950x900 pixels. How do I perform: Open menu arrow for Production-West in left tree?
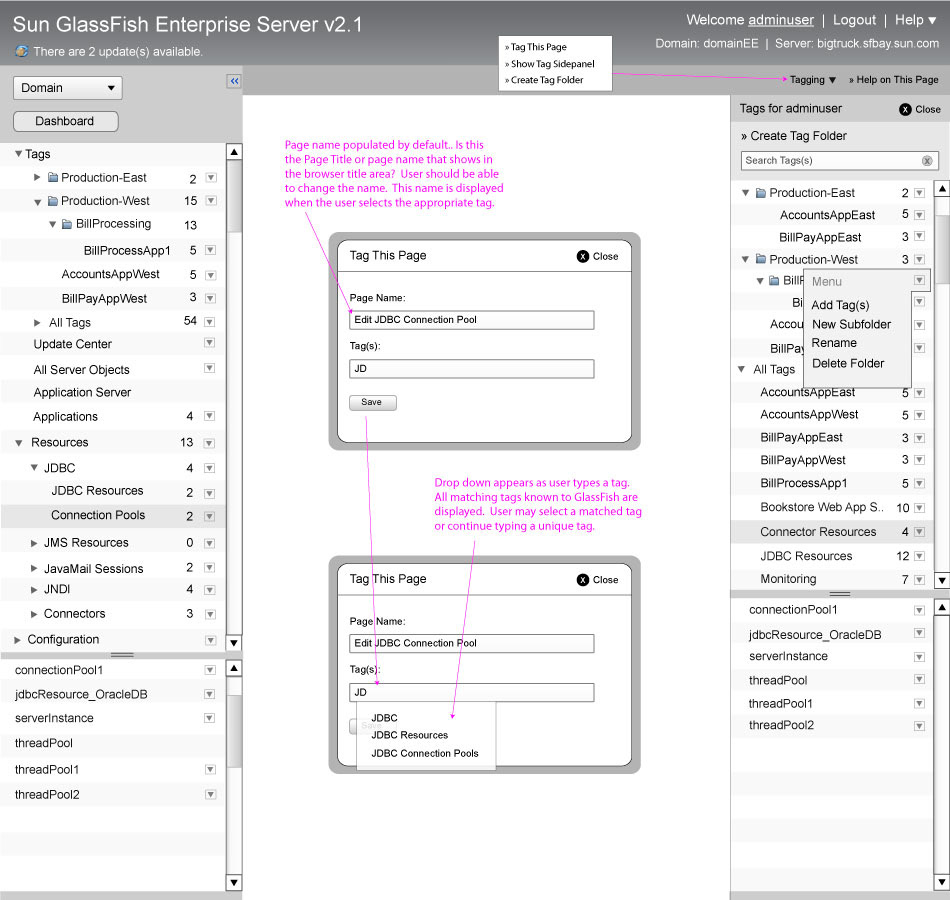coord(211,201)
